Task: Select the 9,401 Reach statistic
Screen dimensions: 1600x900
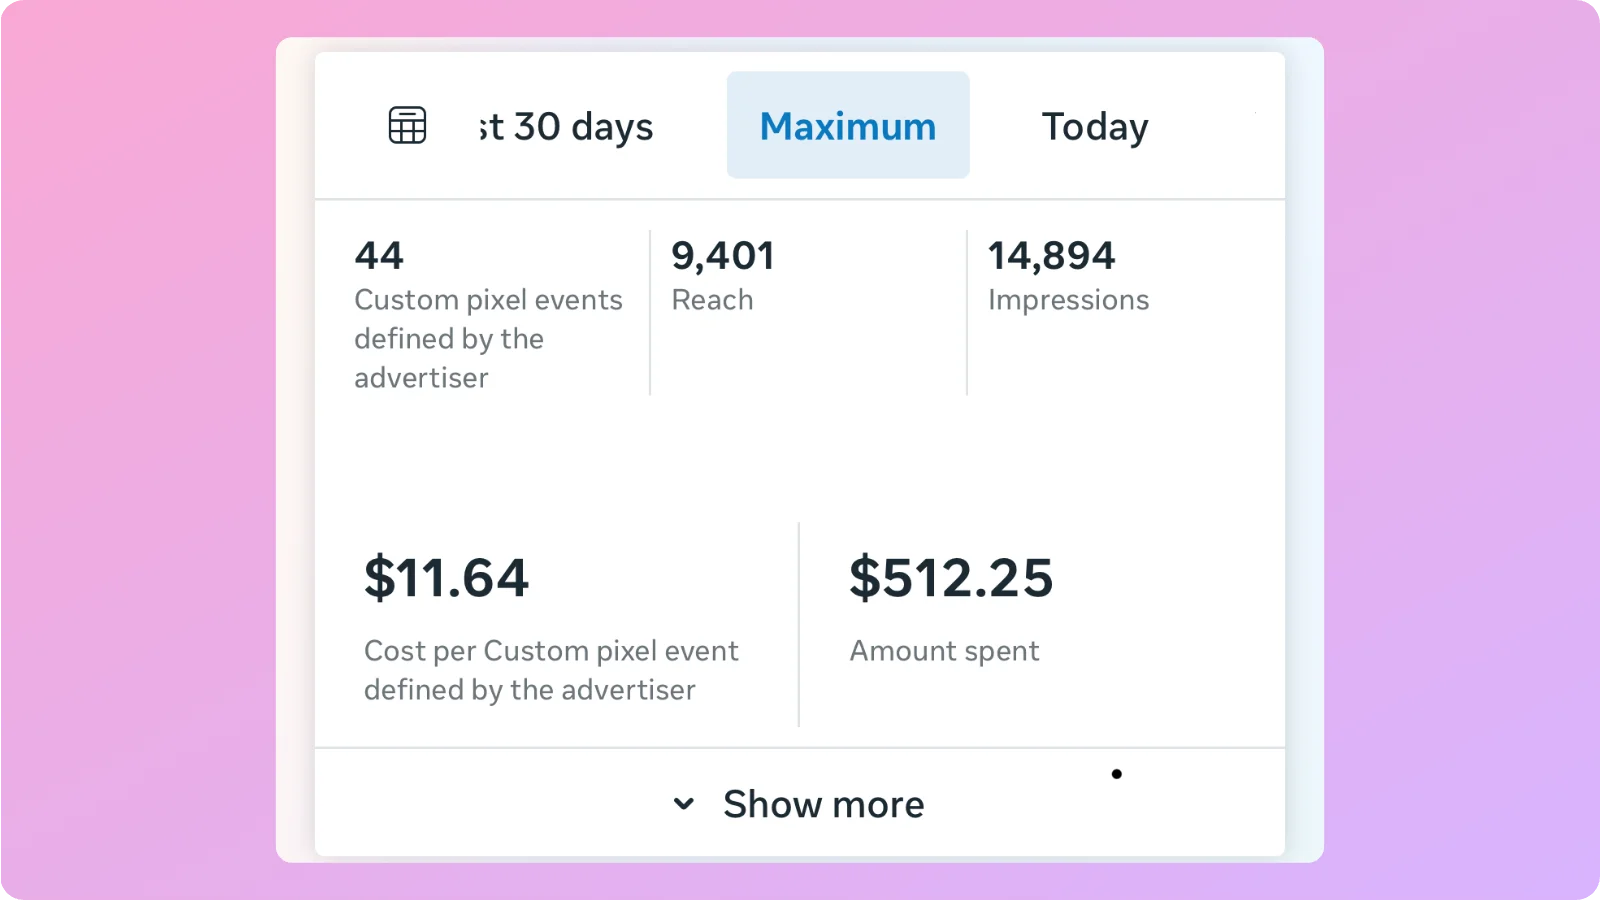Action: click(x=722, y=255)
